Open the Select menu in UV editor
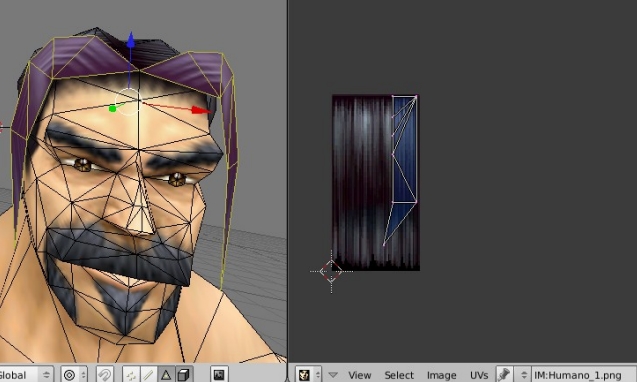Viewport: 637px width, 382px height. click(x=399, y=375)
